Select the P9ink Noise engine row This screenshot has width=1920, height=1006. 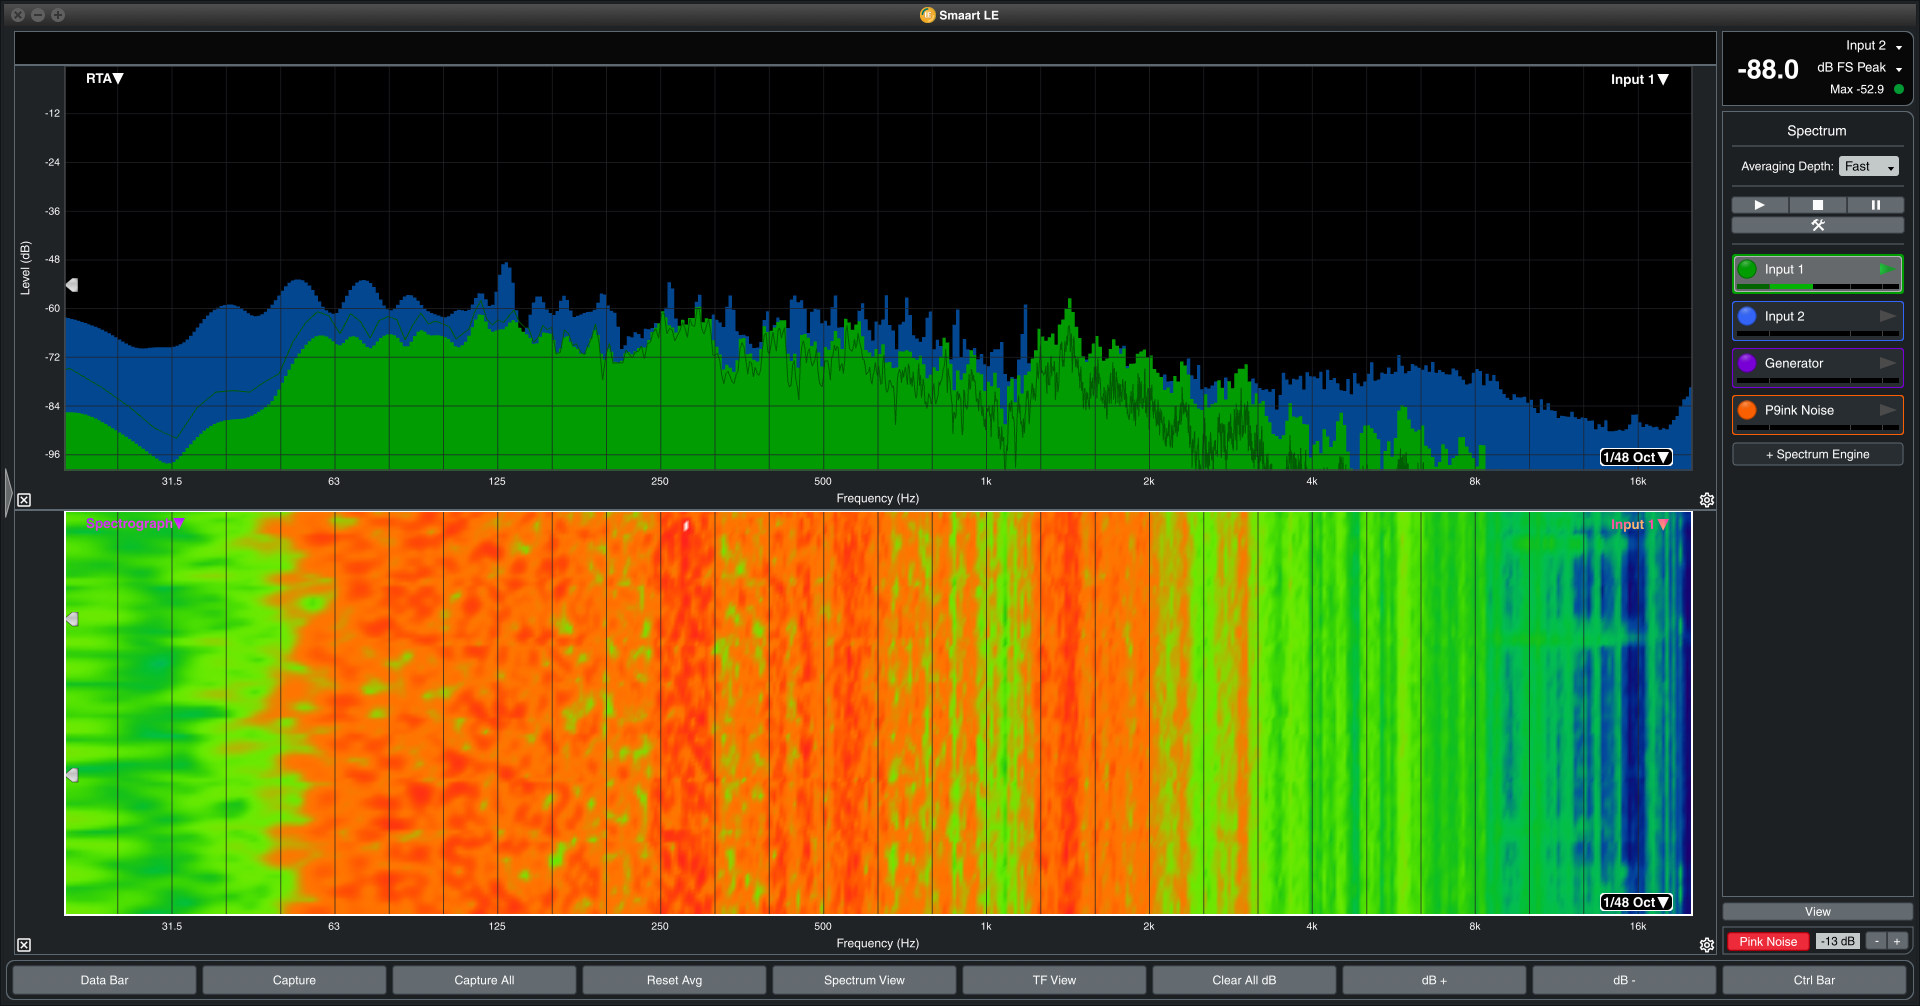(1817, 414)
